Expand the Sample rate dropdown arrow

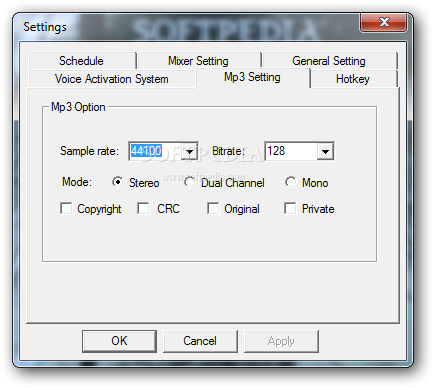tap(189, 151)
